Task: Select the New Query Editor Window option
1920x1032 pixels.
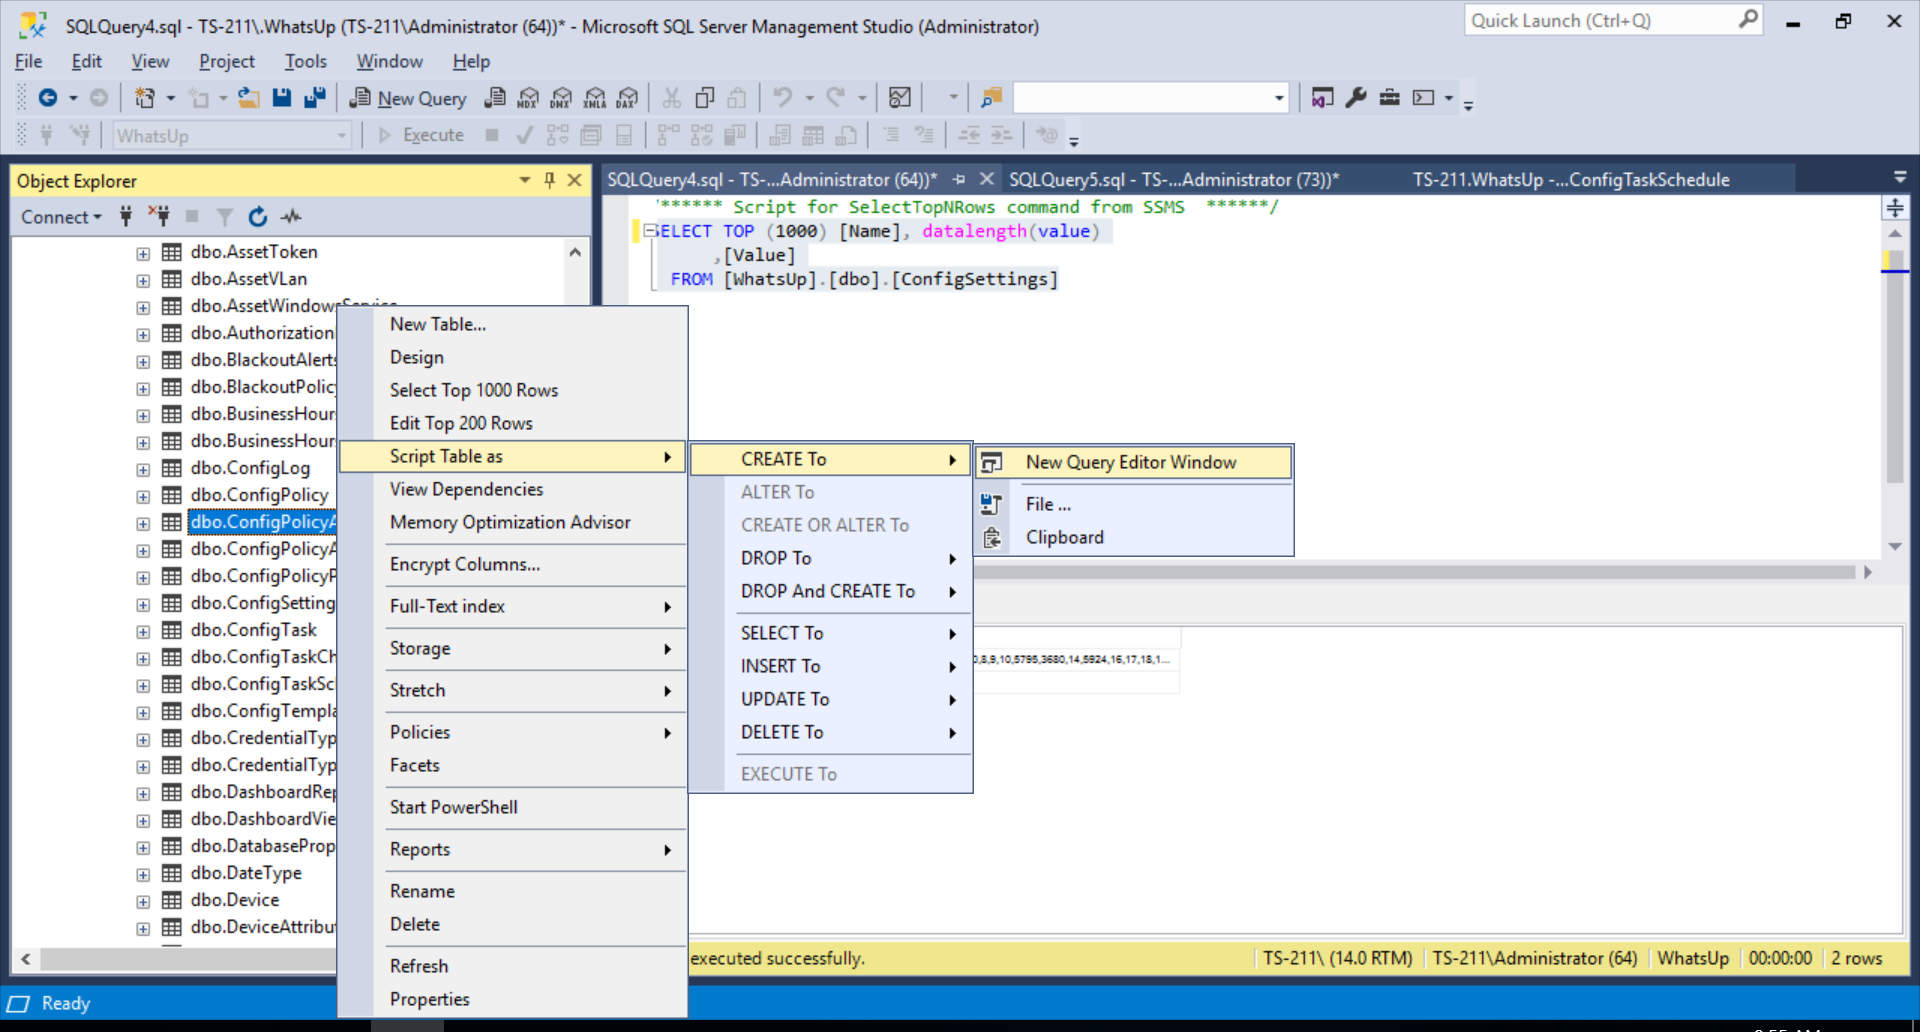Action: tap(1129, 462)
